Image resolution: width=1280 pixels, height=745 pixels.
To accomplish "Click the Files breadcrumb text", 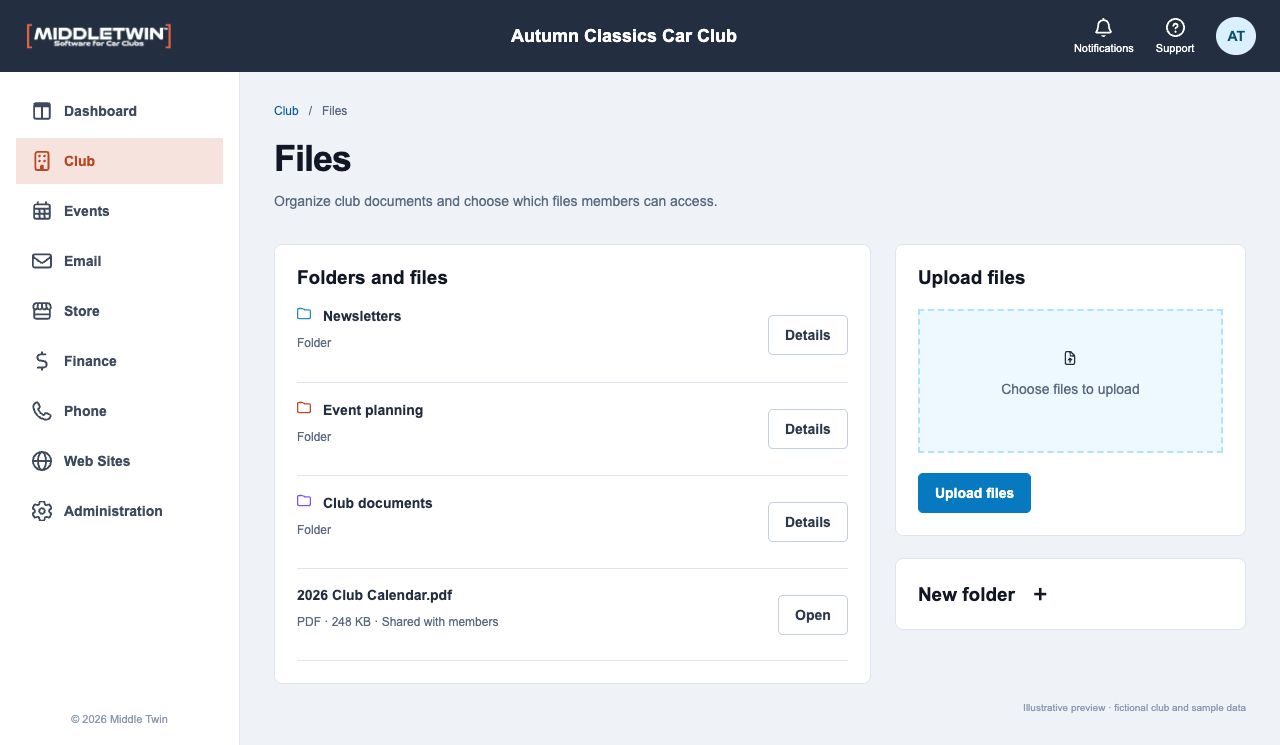I will coord(335,111).
